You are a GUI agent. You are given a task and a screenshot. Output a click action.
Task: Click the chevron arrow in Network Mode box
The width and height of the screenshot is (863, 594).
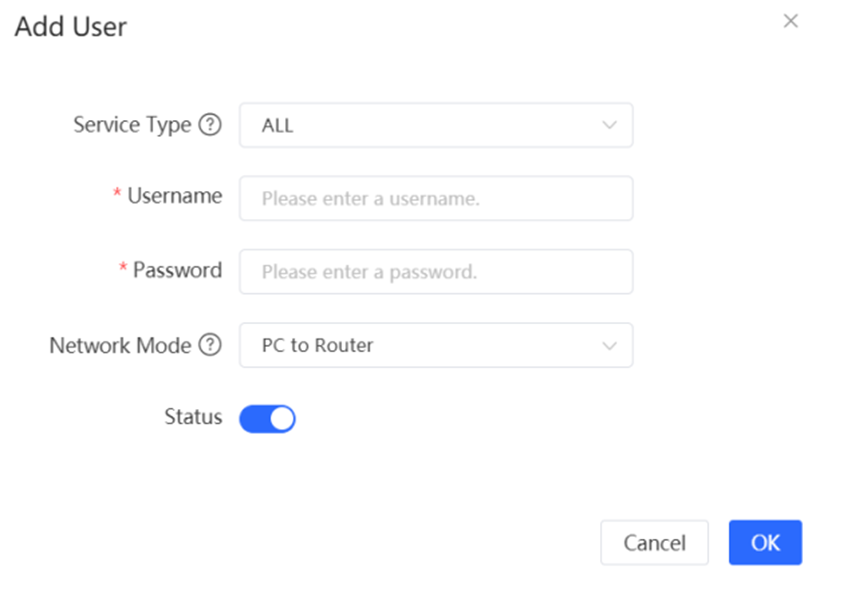pos(609,346)
